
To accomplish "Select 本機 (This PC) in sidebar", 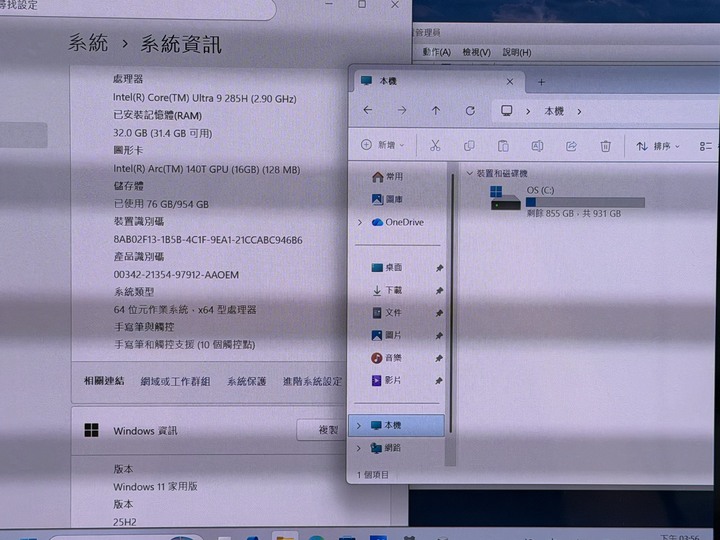I will click(x=397, y=425).
